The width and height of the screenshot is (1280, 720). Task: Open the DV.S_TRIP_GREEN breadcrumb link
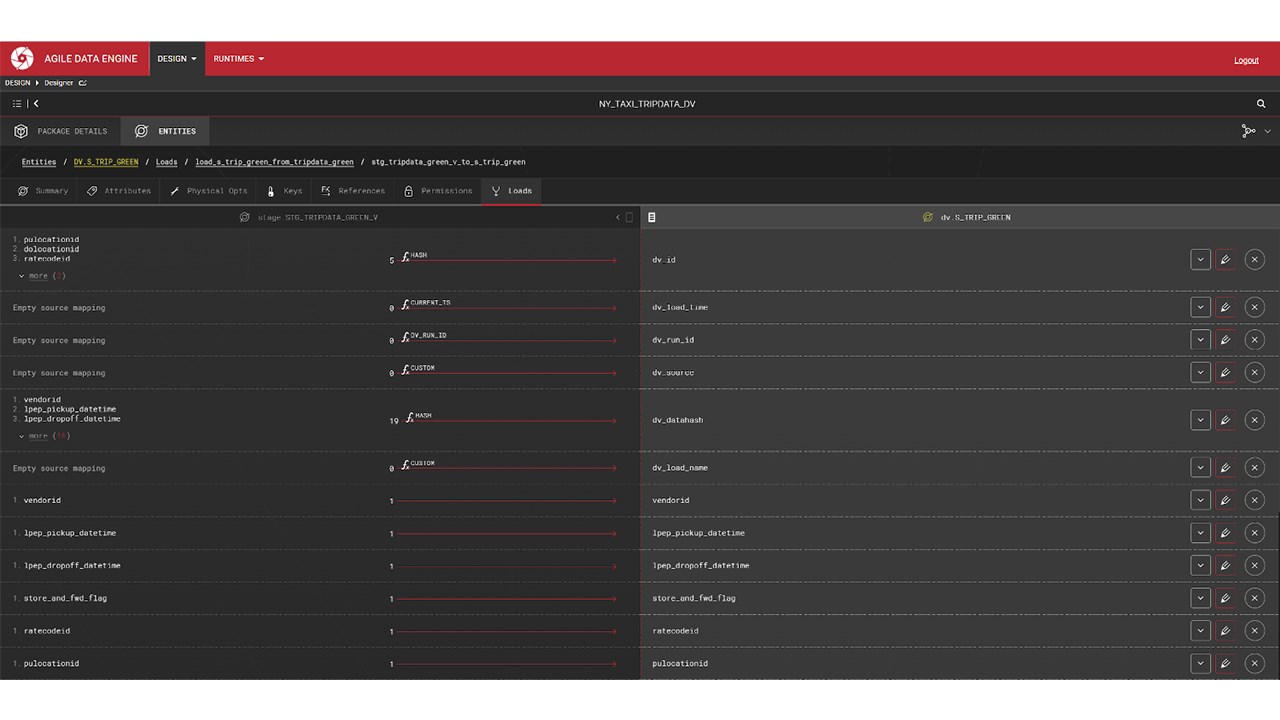point(105,161)
